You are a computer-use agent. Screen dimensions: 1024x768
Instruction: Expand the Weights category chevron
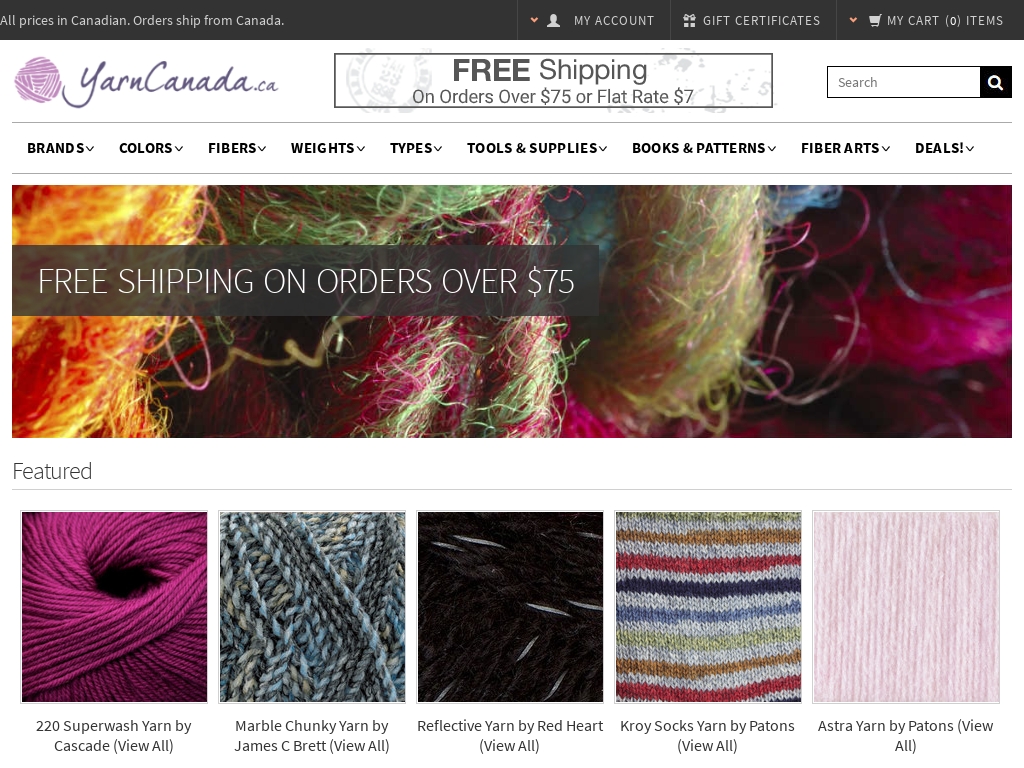(x=361, y=149)
